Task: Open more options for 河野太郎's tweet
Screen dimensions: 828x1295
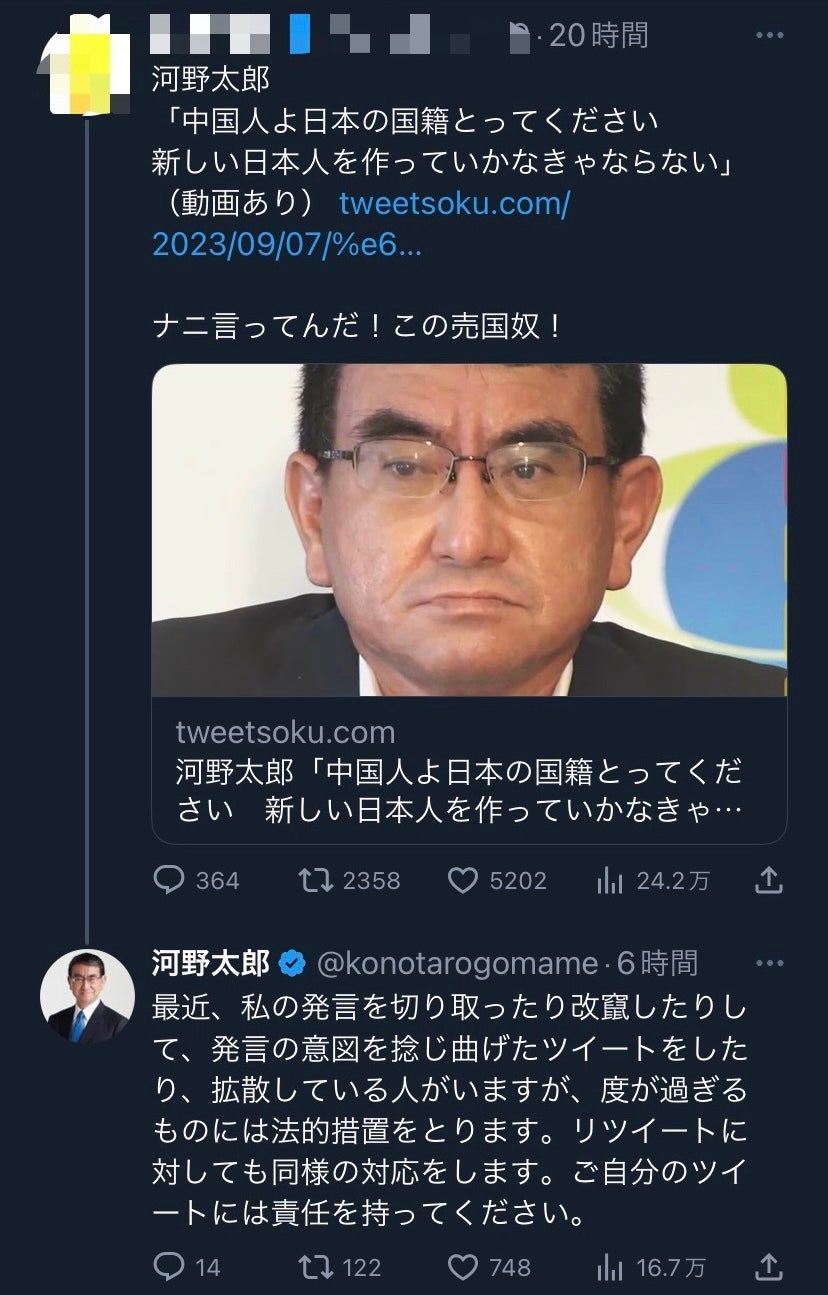Action: 769,963
